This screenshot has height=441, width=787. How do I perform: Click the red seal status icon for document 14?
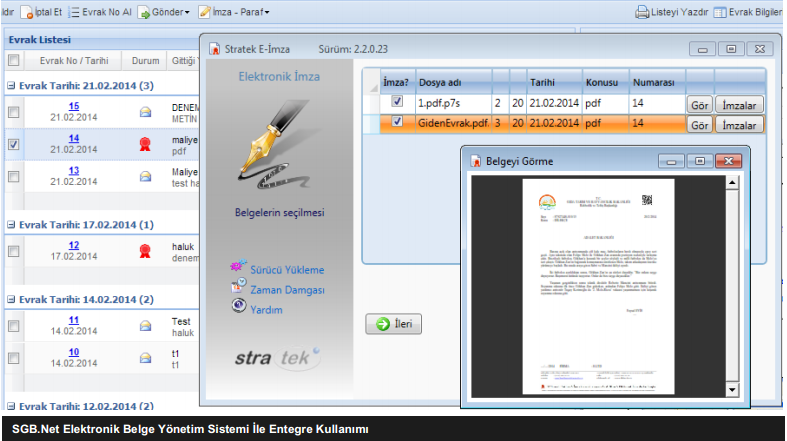(145, 144)
